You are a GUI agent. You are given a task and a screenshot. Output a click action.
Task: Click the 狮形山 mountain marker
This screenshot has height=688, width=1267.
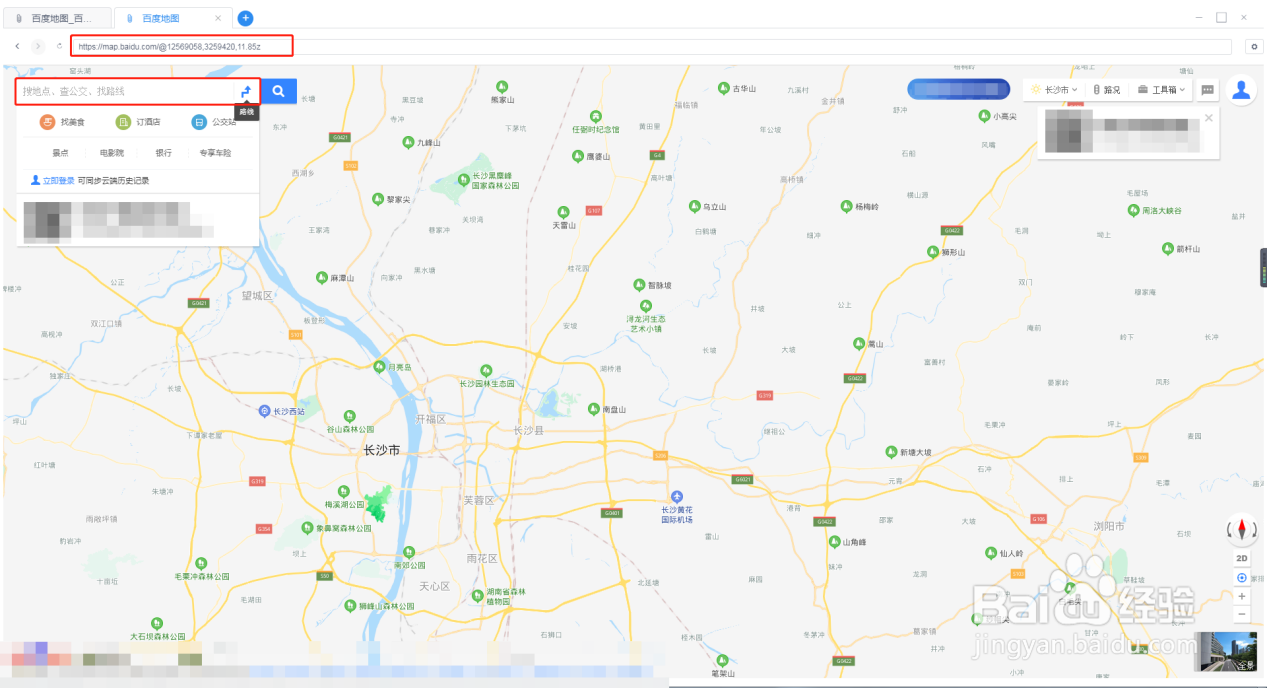click(933, 253)
